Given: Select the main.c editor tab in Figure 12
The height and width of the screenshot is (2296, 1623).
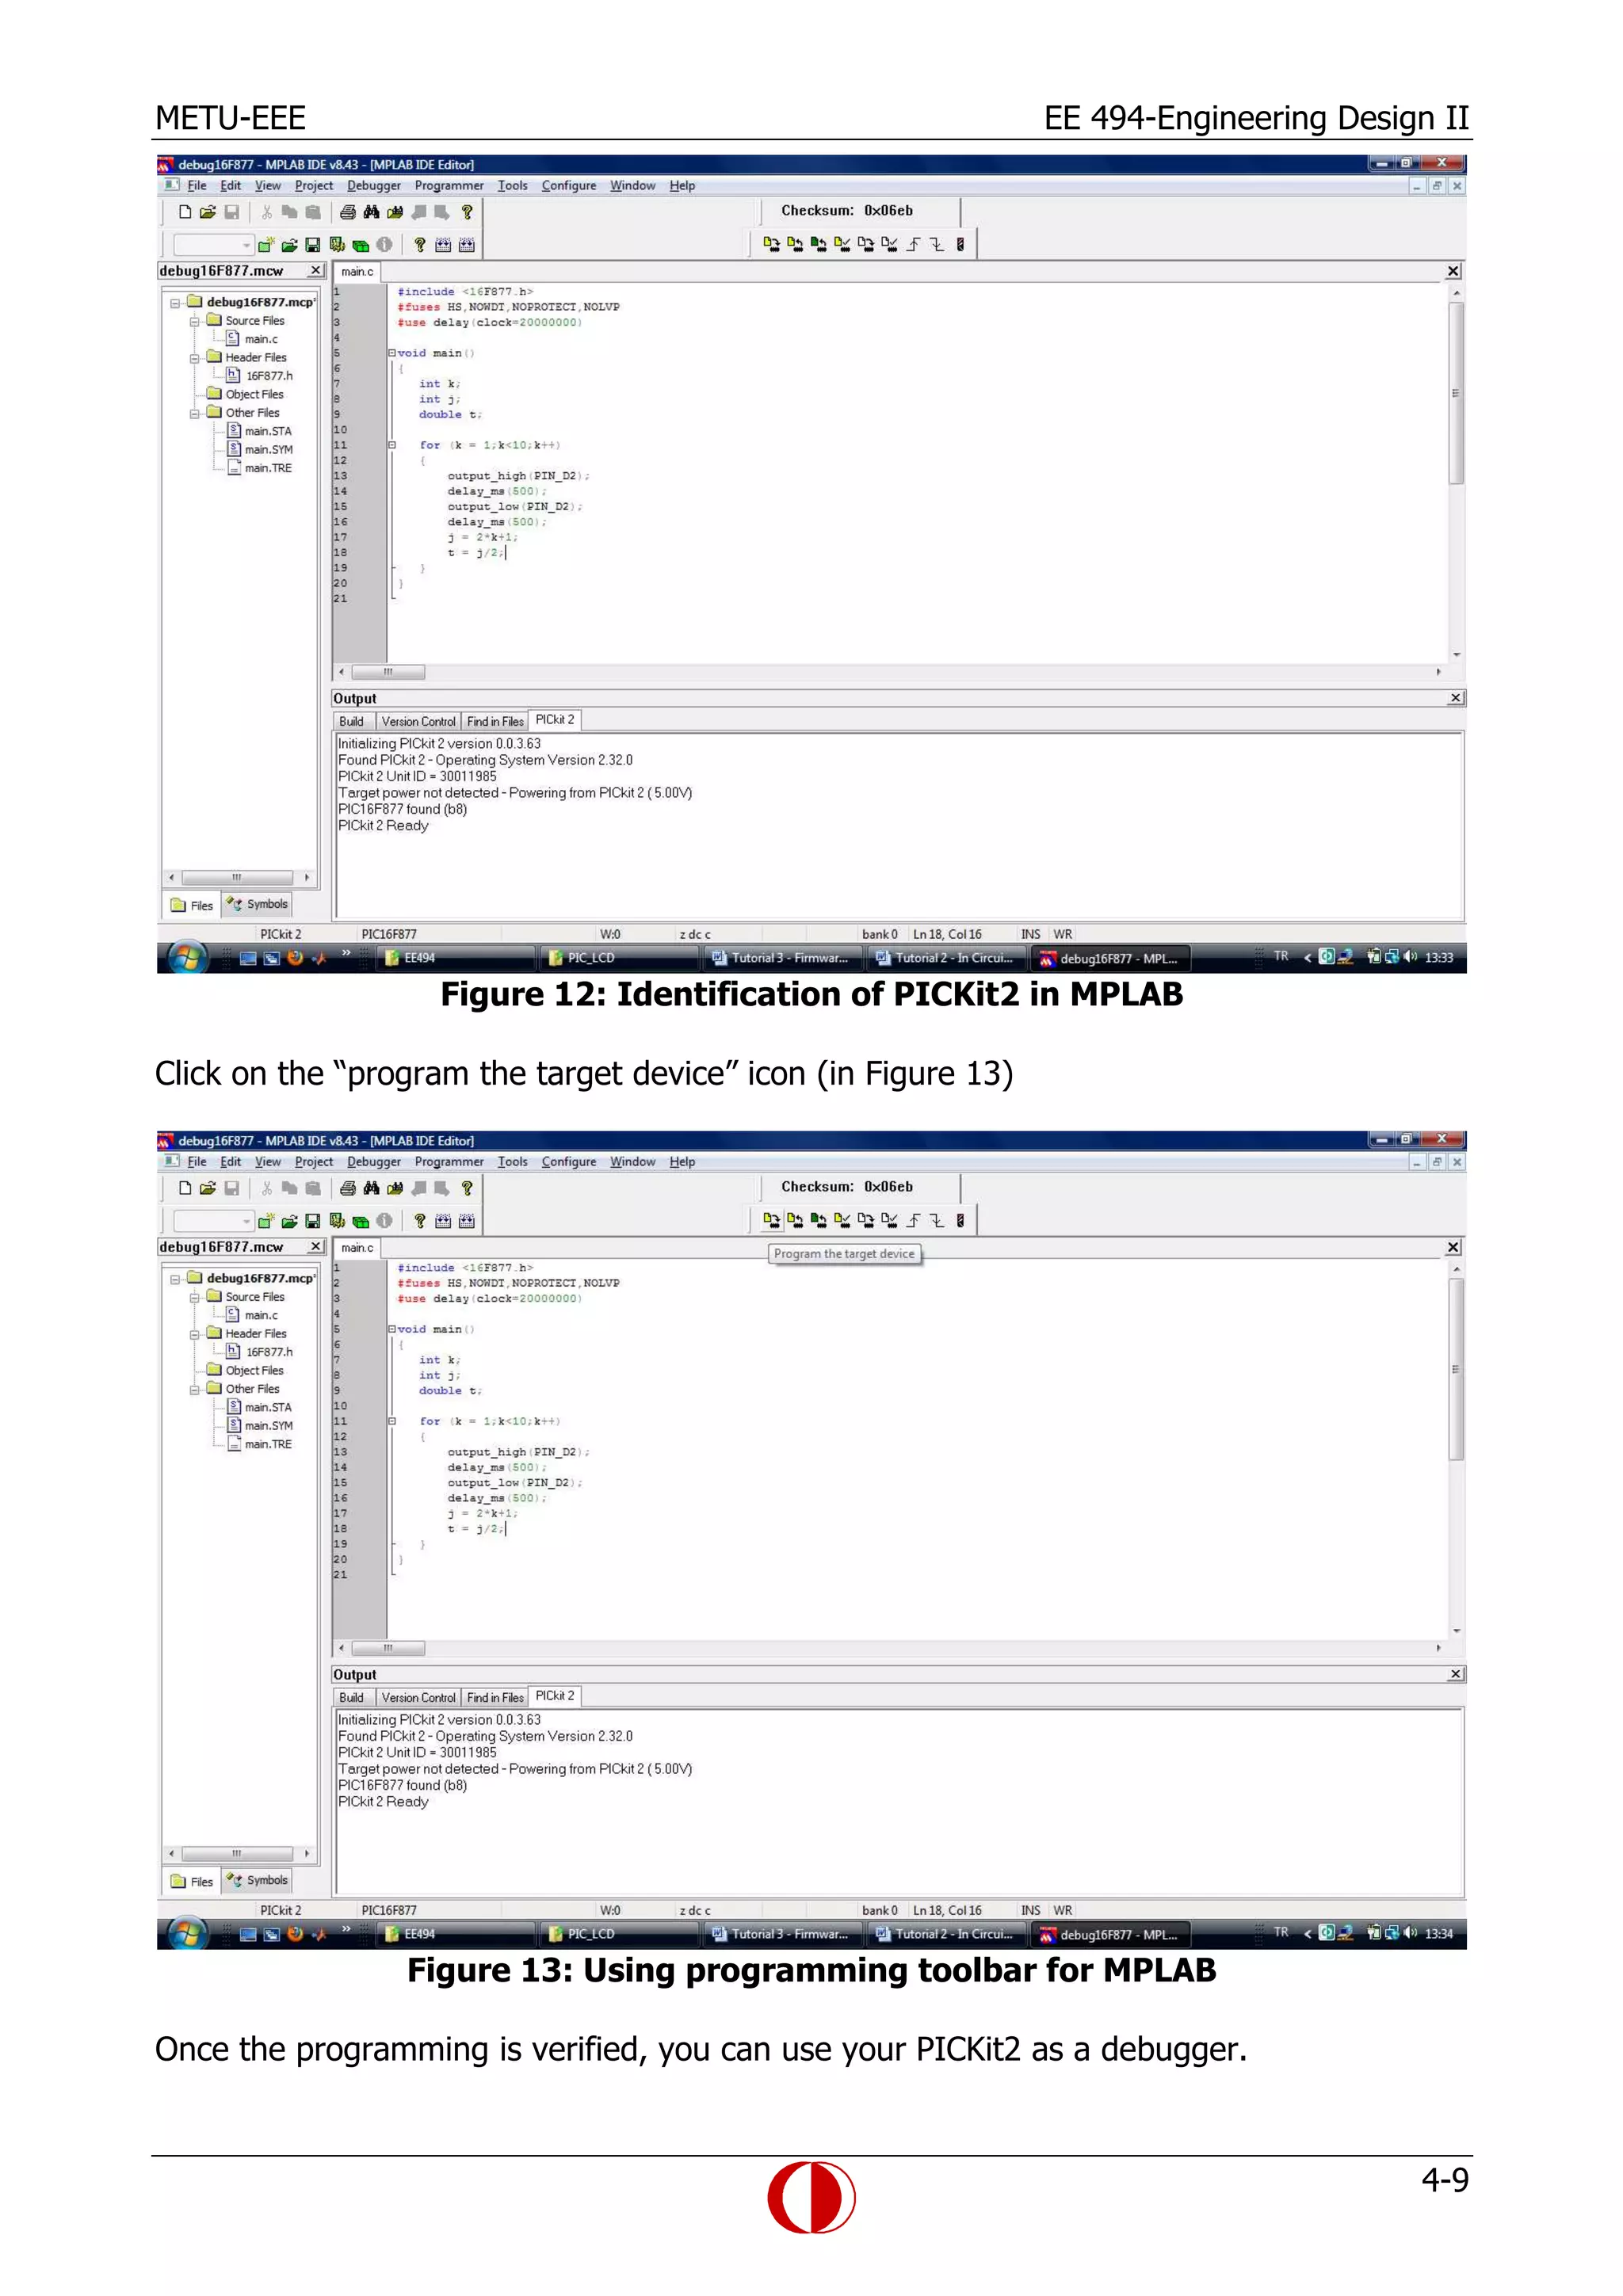Looking at the screenshot, I should [x=356, y=272].
